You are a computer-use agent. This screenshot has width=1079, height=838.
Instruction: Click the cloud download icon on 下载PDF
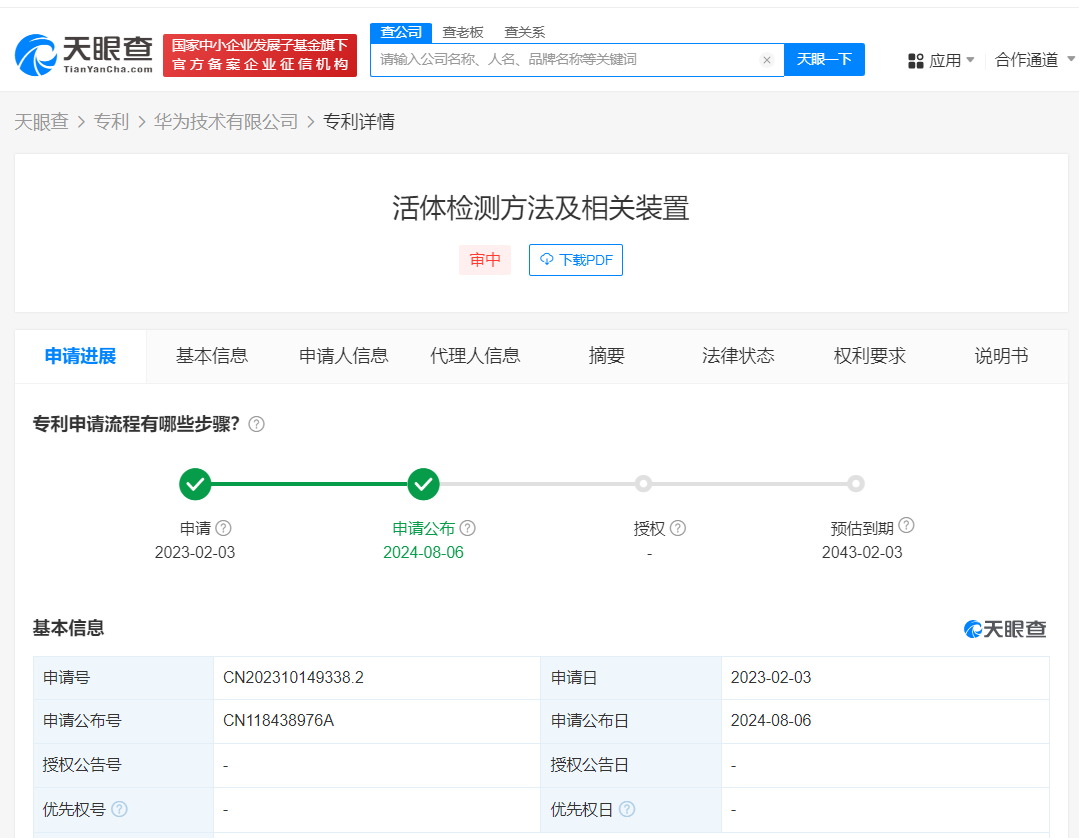(x=546, y=260)
